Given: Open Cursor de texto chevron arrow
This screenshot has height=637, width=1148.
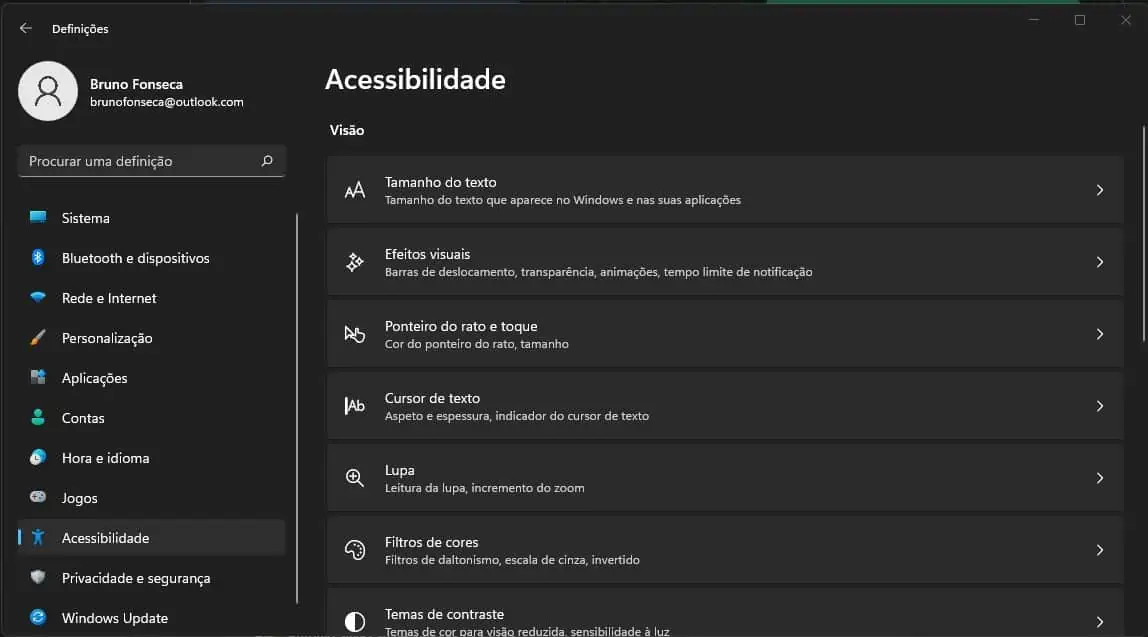Looking at the screenshot, I should coord(1100,406).
